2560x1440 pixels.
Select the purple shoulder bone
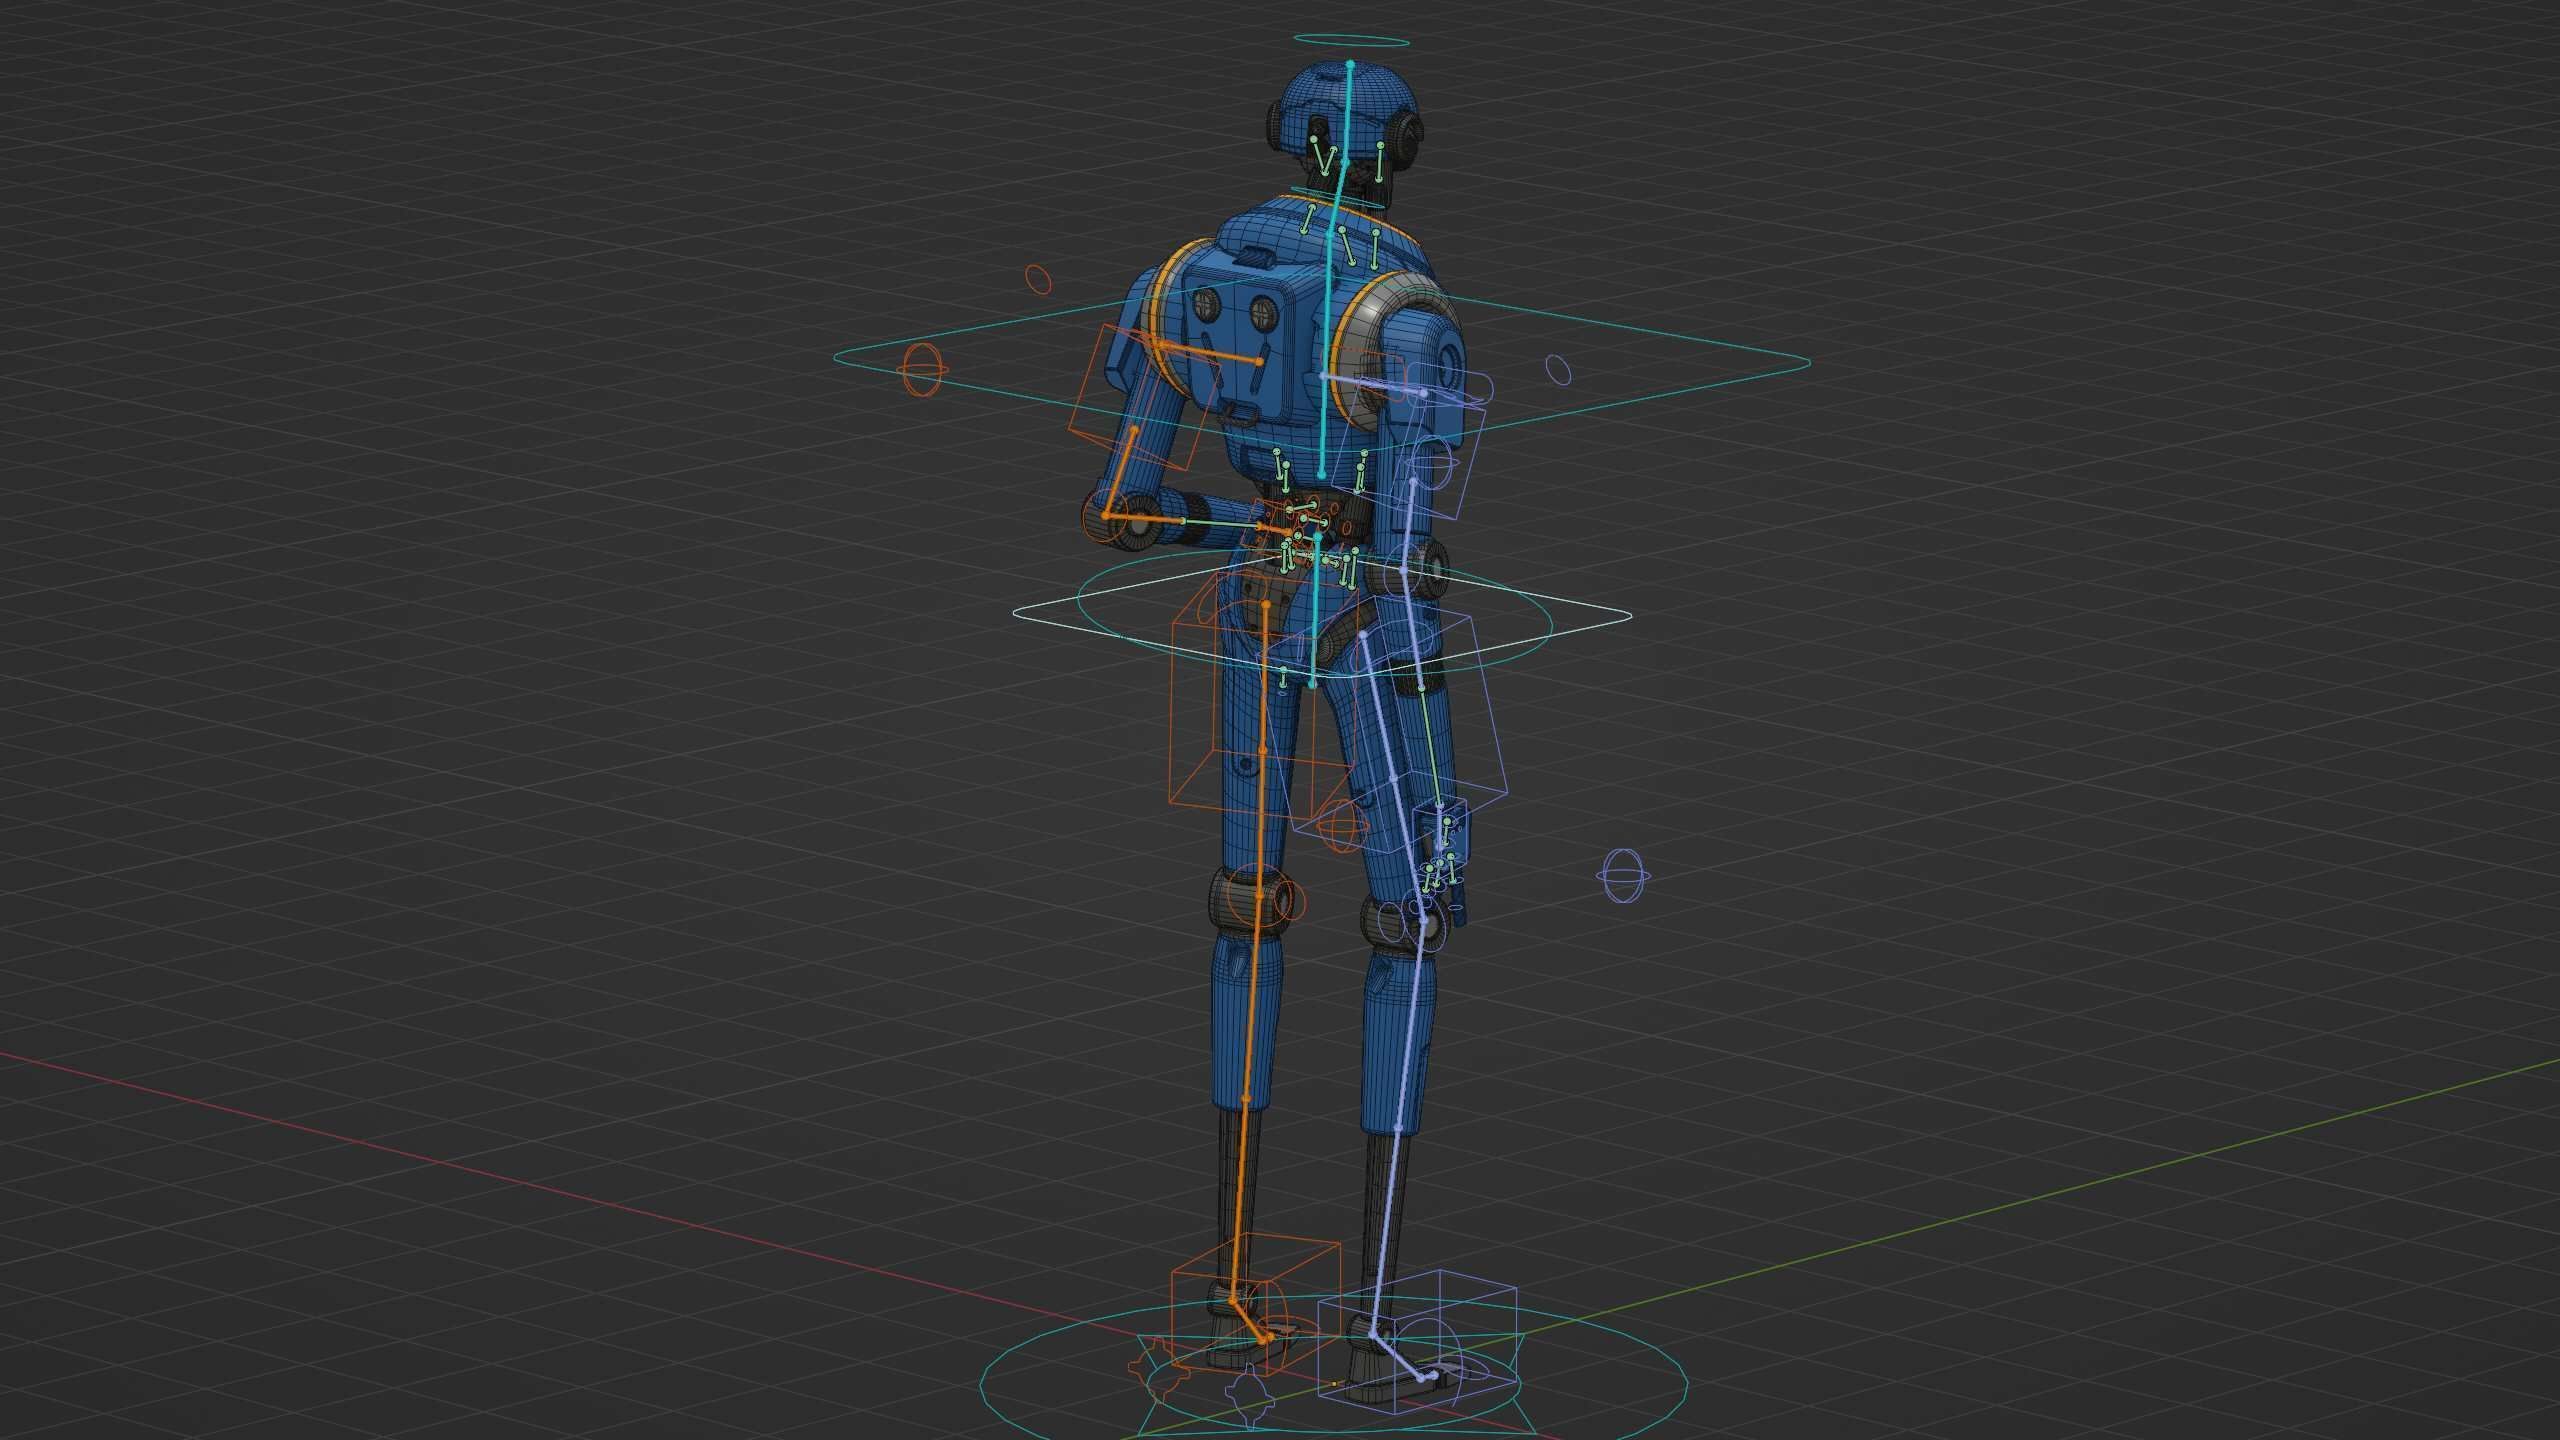point(1373,384)
